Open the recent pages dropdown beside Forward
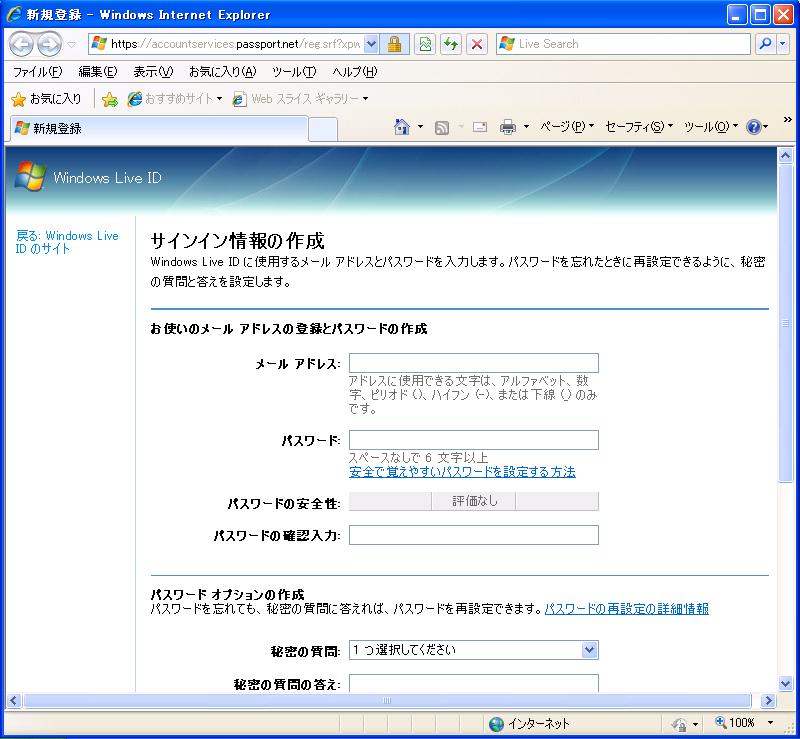 point(72,45)
